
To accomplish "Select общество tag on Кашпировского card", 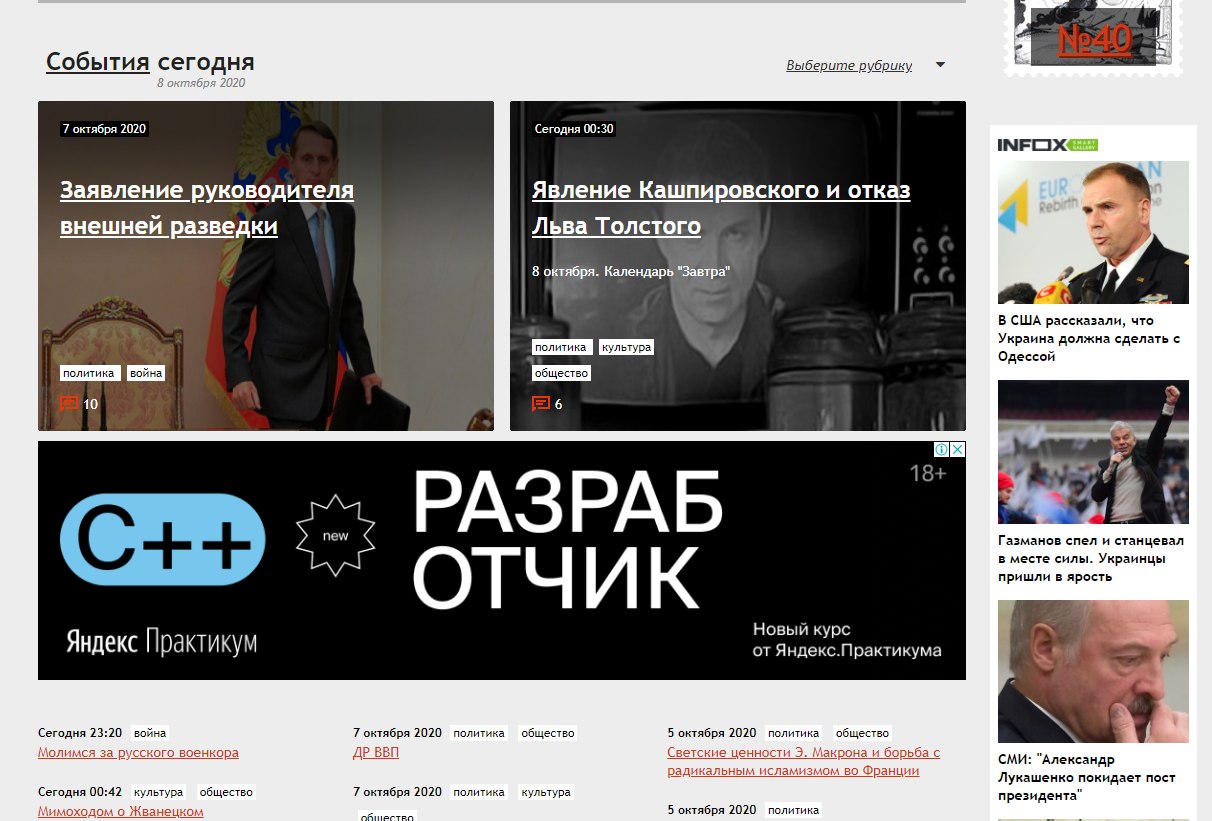I will (561, 373).
